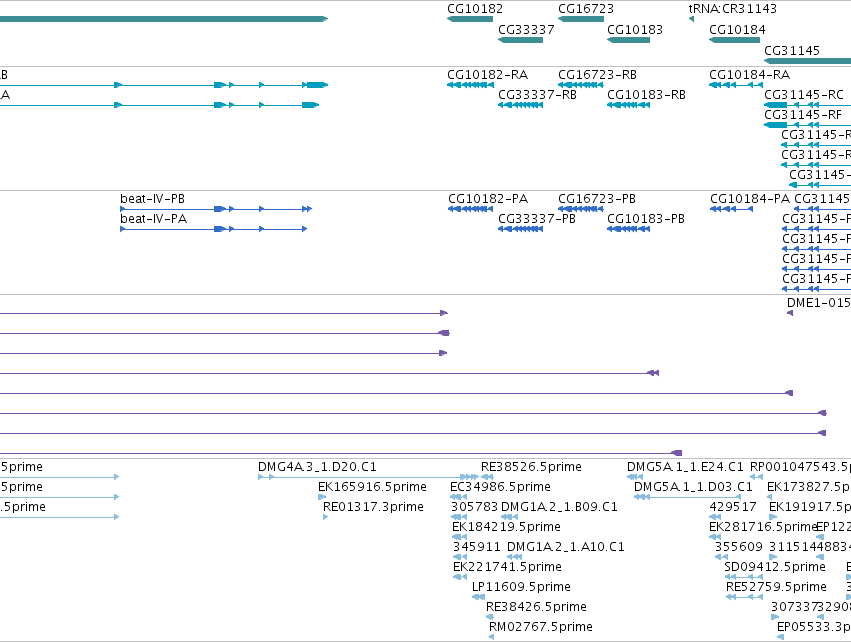Viewport: 851px width, 642px height.
Task: Click the RE38426.5prime EST label
Action: pyautogui.click(x=536, y=607)
